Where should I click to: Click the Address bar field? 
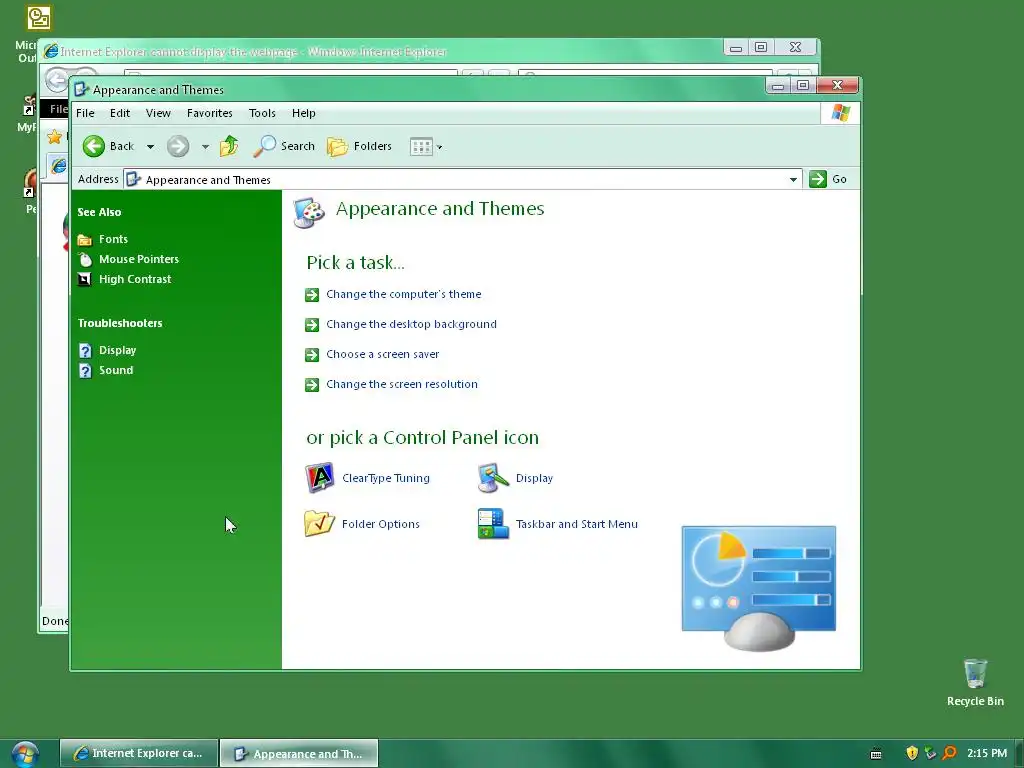click(x=462, y=179)
